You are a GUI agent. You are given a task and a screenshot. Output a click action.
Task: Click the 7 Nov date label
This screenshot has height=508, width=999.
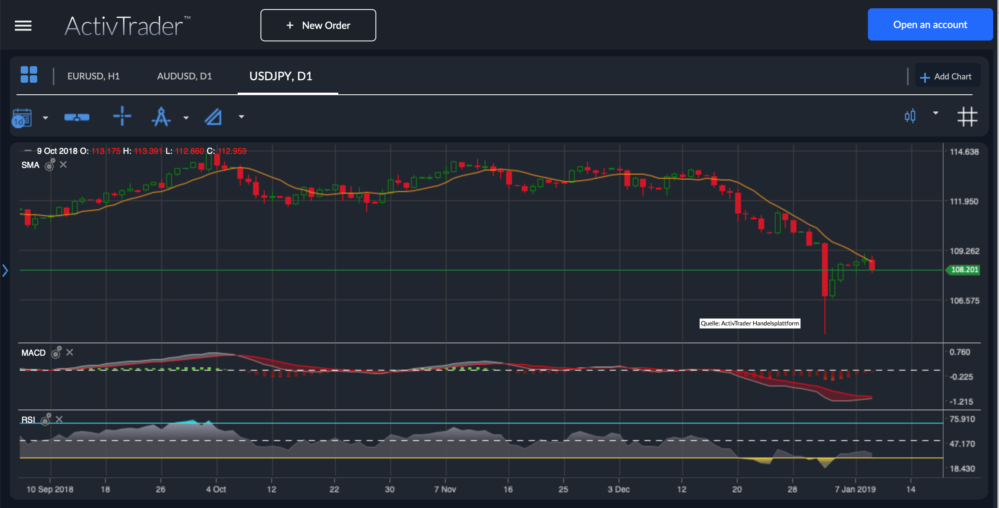click(445, 490)
